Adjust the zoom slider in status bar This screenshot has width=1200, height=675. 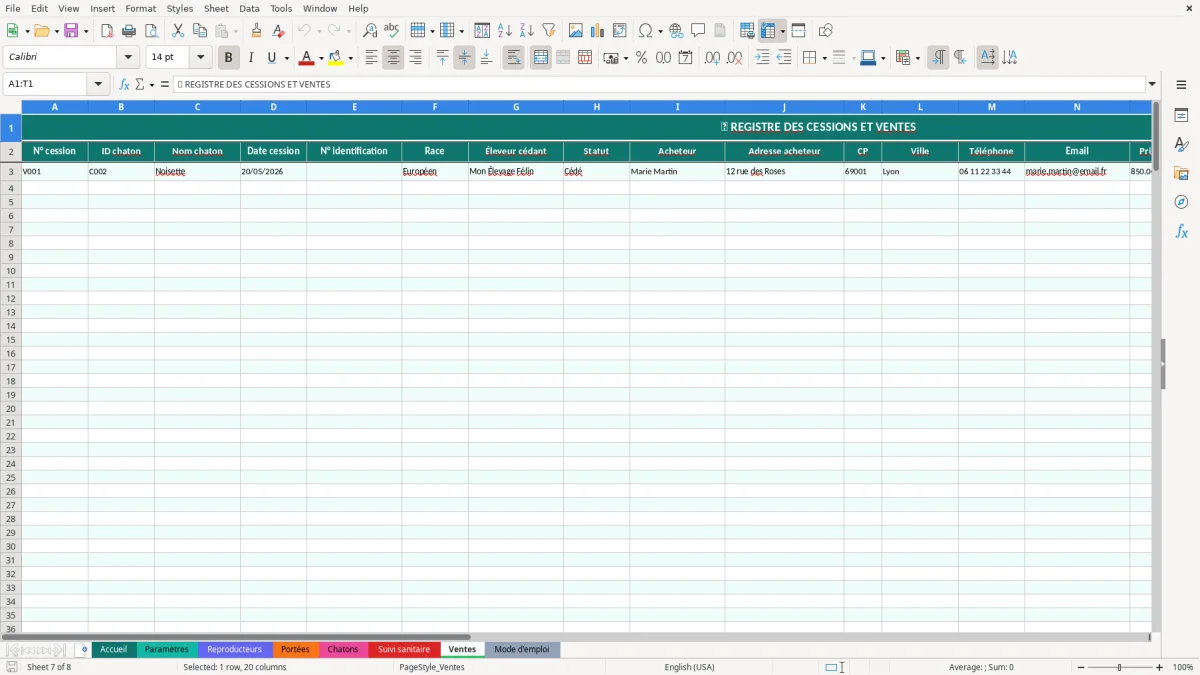point(1118,667)
